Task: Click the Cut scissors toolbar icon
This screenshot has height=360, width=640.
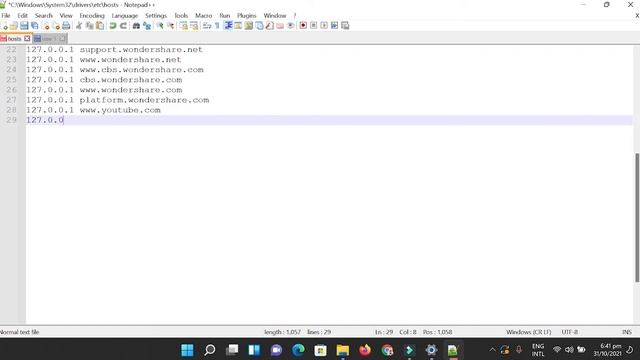Action: tap(79, 26)
